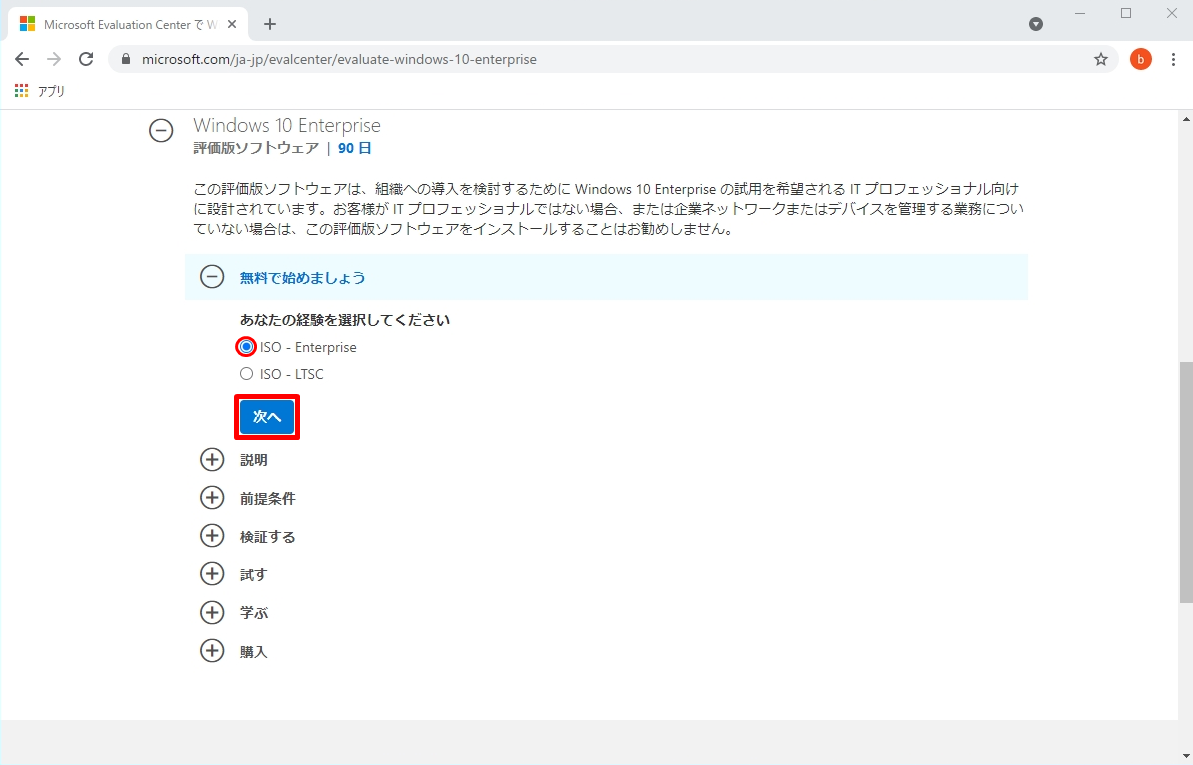This screenshot has width=1193, height=765.
Task: Expand the 検証する section
Action: point(212,536)
